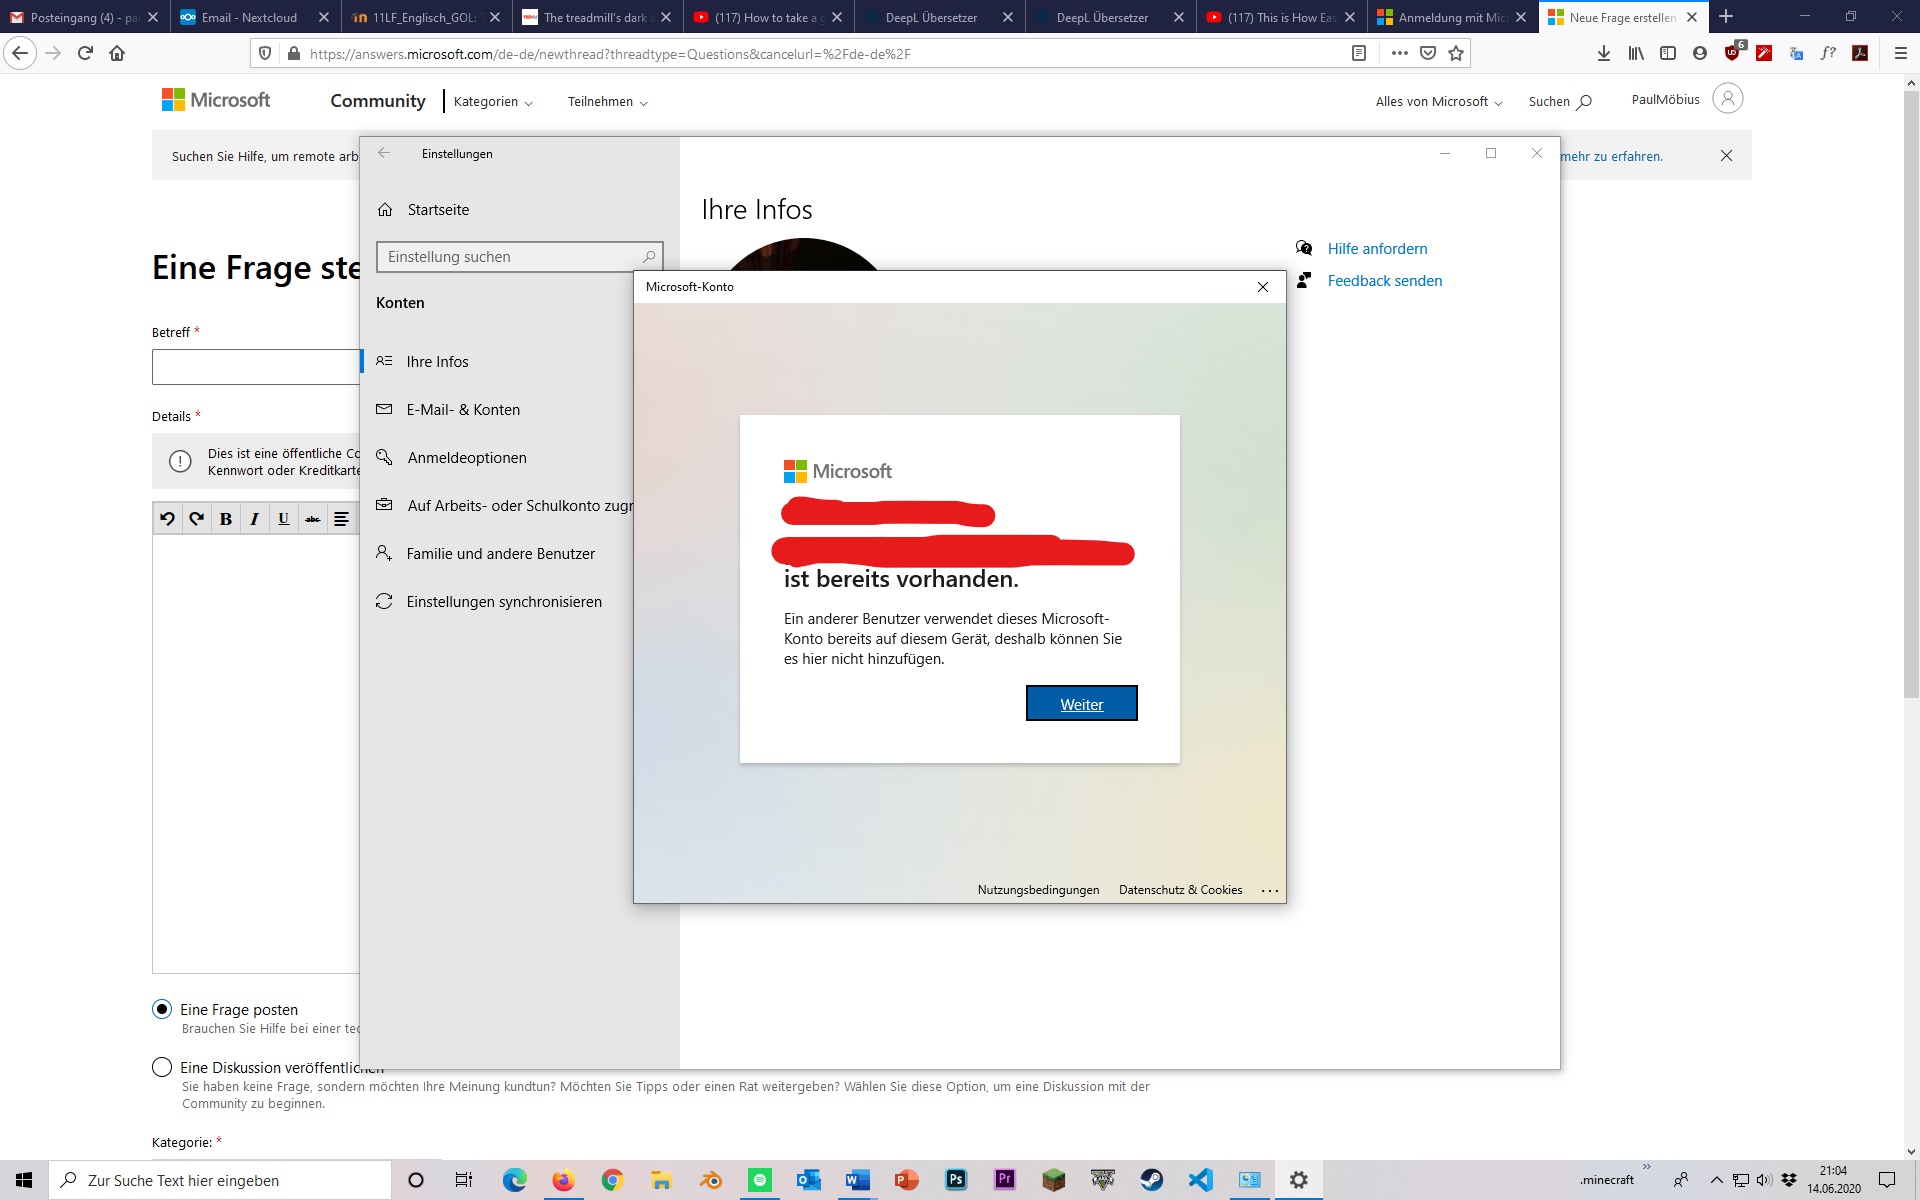1920x1200 pixels.
Task: Go back in Firefox
Action: [20, 54]
